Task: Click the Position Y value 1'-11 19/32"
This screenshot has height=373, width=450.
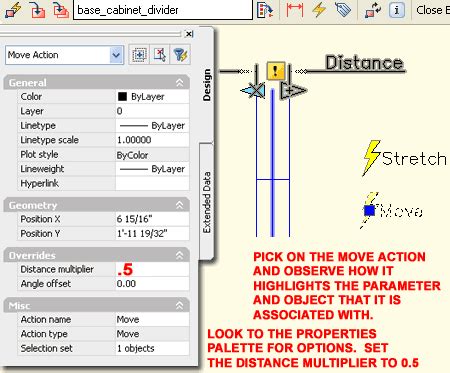Action: [152, 233]
